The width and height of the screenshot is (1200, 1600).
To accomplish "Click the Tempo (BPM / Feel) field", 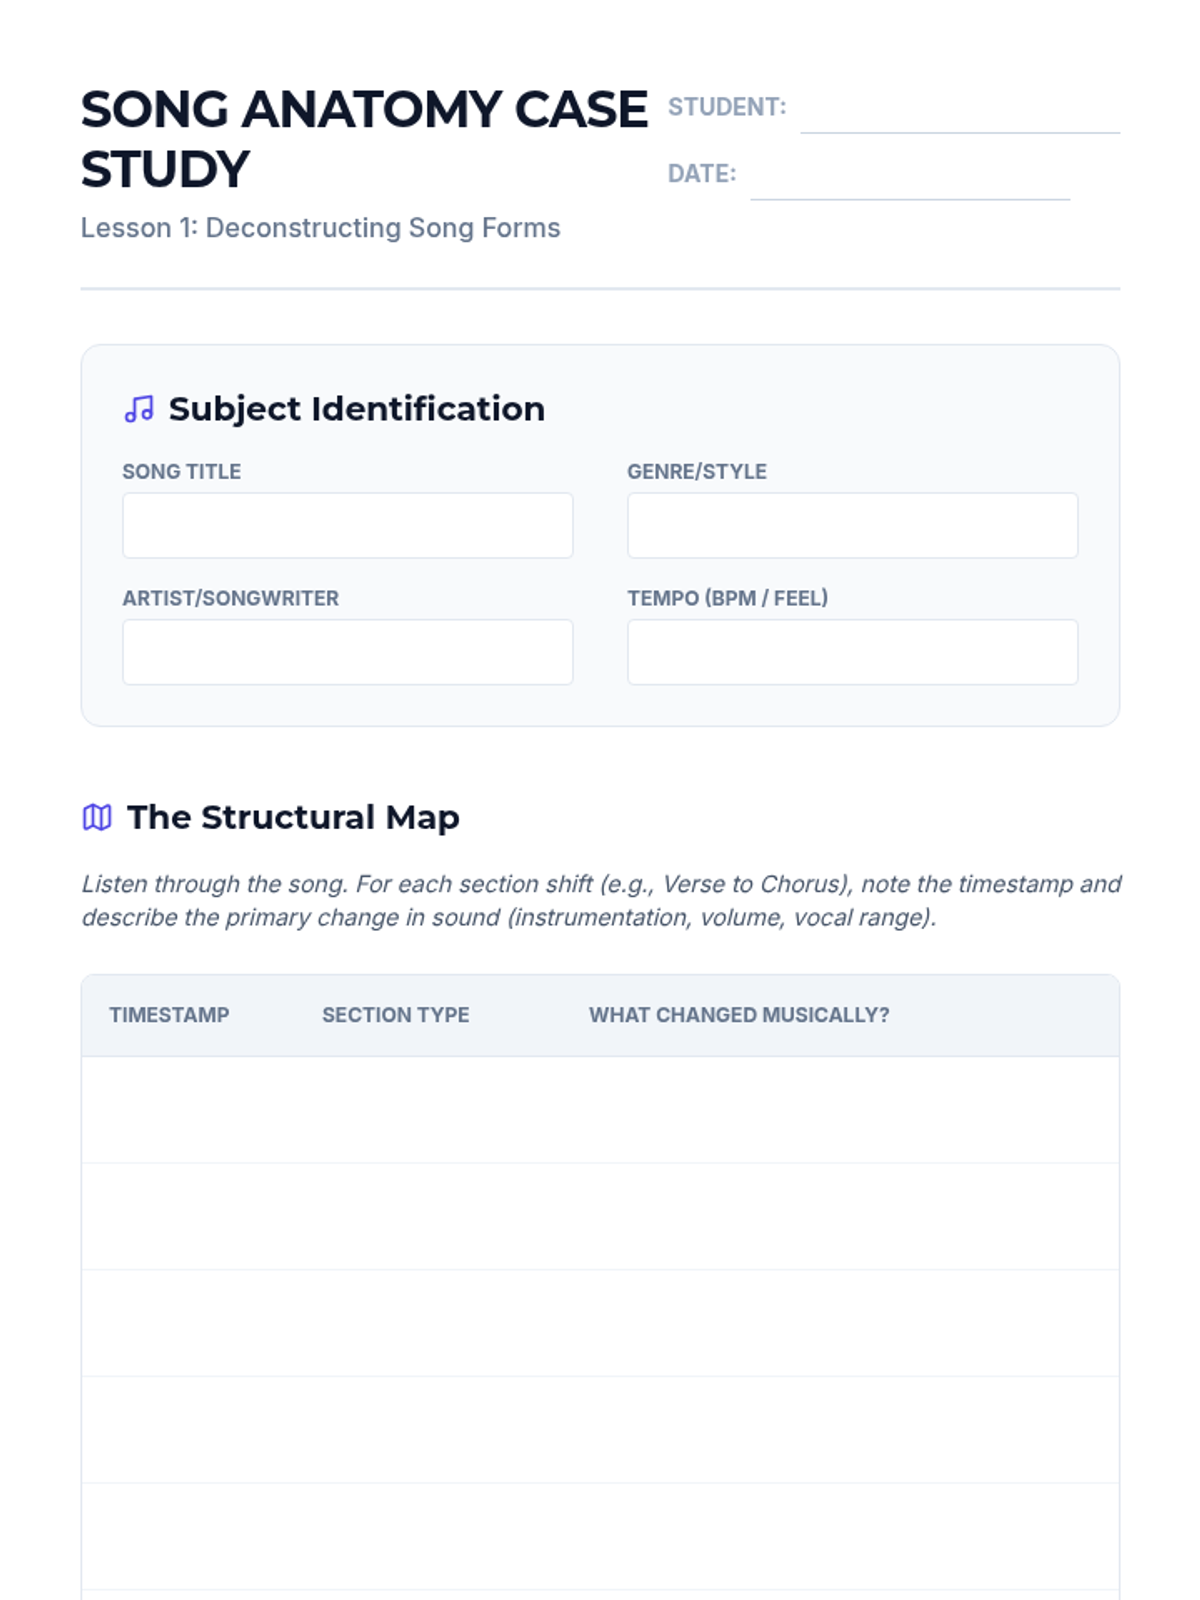I will click(x=852, y=652).
